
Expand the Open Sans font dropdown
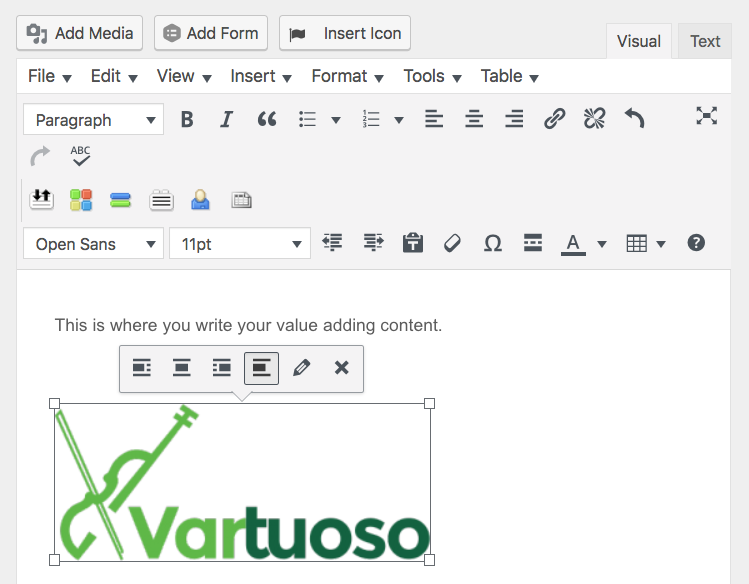coord(94,244)
